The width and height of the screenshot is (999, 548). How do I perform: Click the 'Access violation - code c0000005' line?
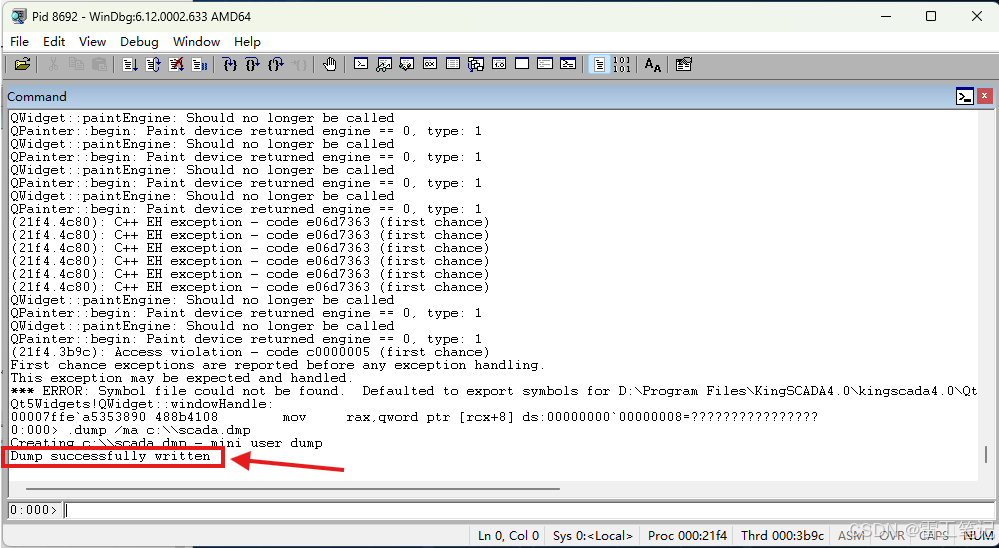250,352
